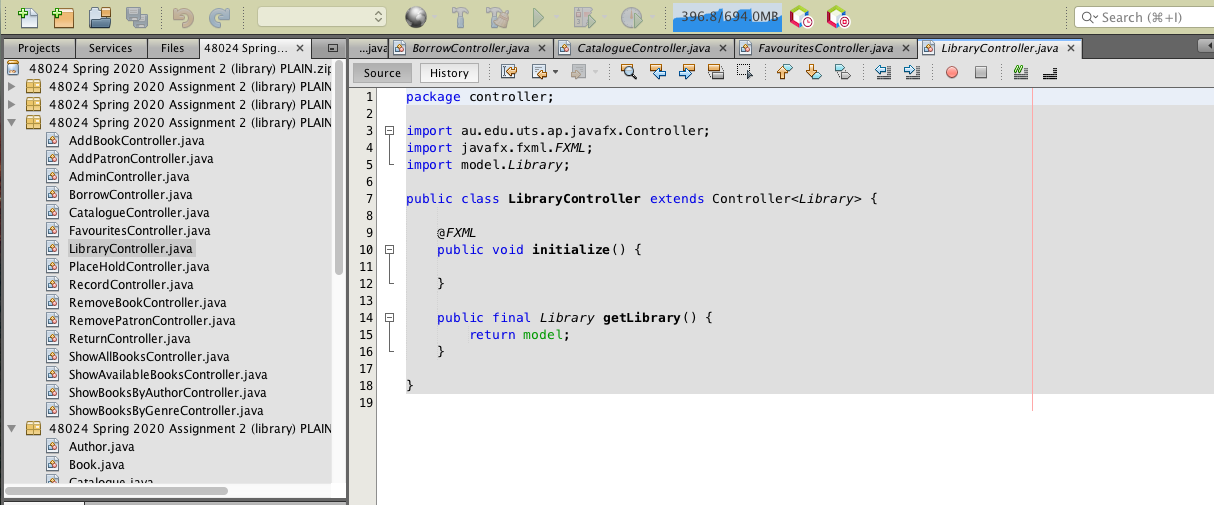Expand the second collapsed Assignment 2 project node
This screenshot has width=1214, height=505.
coord(12,105)
